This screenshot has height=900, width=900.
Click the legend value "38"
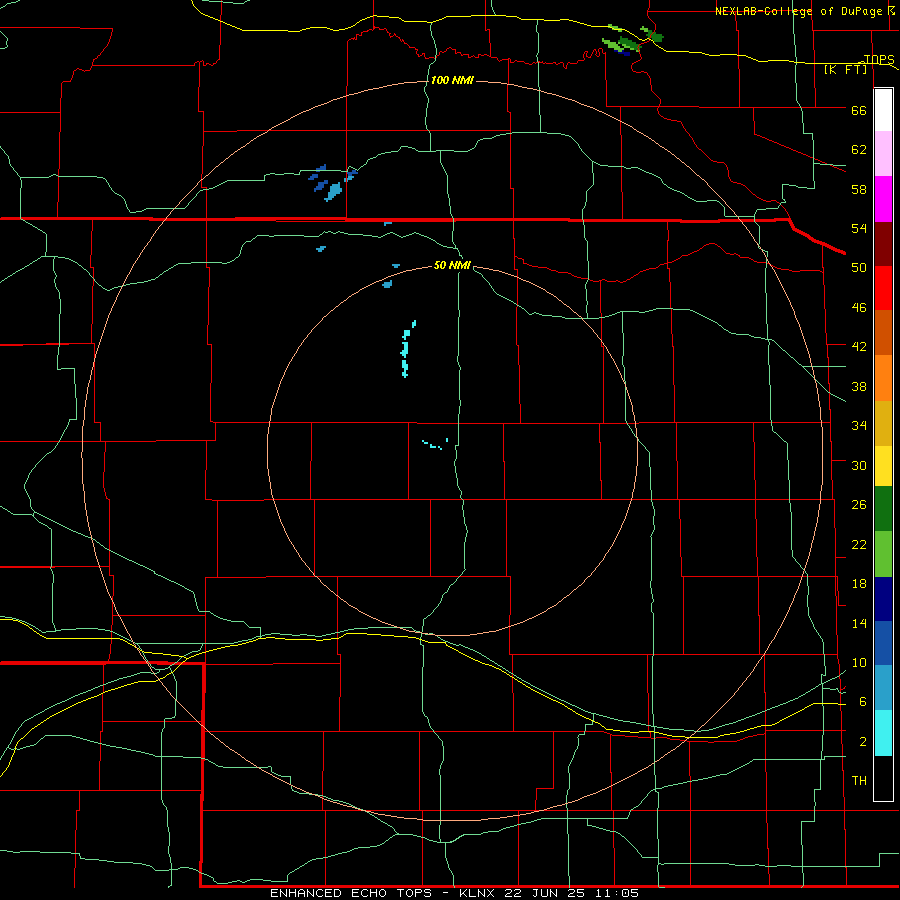(x=859, y=386)
